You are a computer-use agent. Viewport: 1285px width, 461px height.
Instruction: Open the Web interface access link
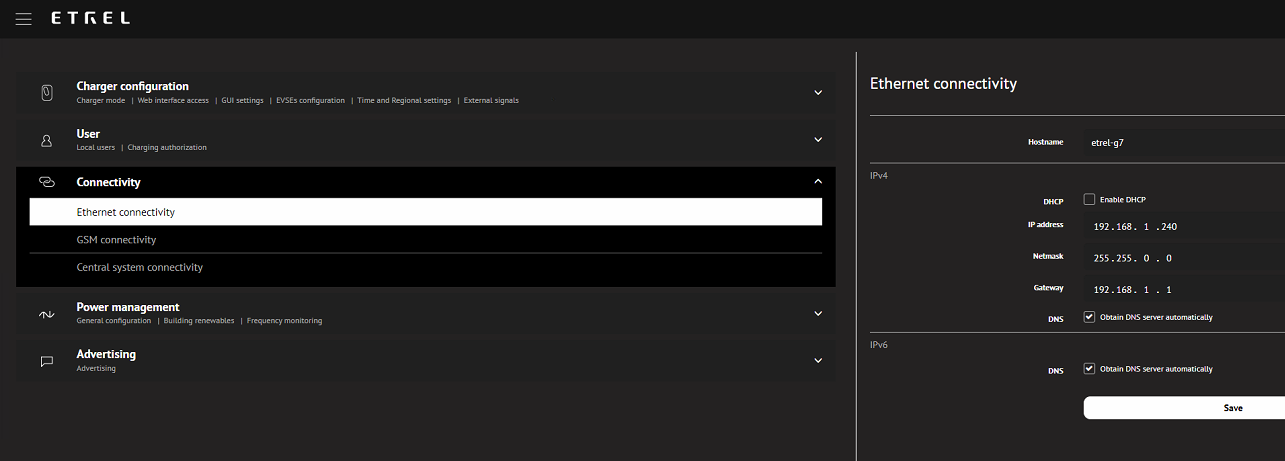[173, 101]
